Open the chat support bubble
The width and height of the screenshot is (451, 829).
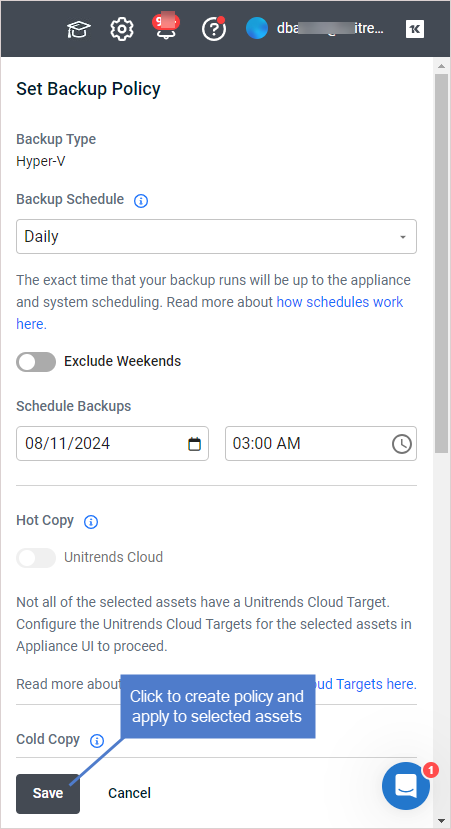(x=406, y=786)
